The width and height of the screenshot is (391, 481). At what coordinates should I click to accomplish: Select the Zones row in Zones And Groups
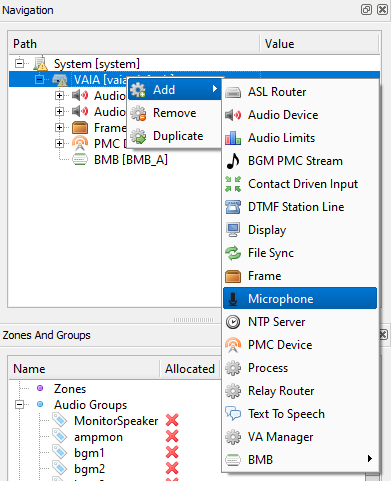70,389
